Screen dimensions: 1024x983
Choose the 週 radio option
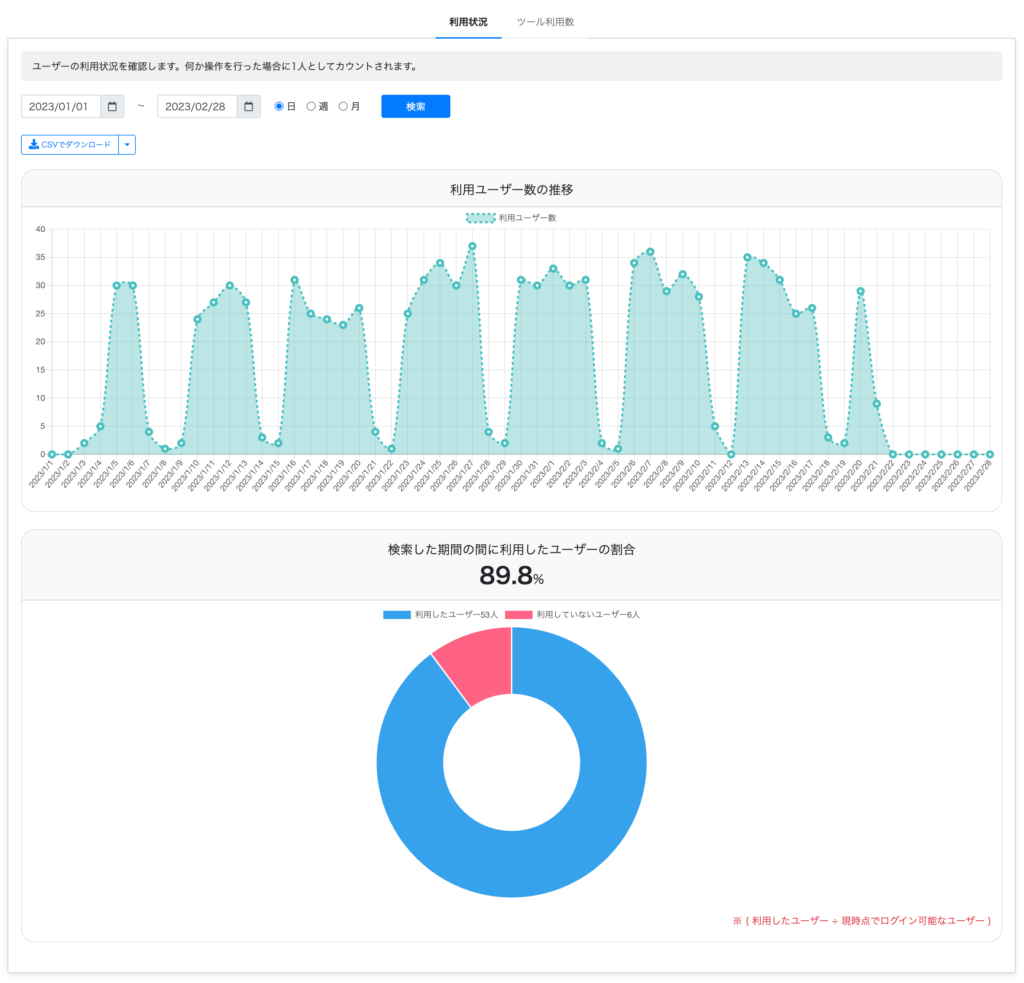(x=311, y=106)
